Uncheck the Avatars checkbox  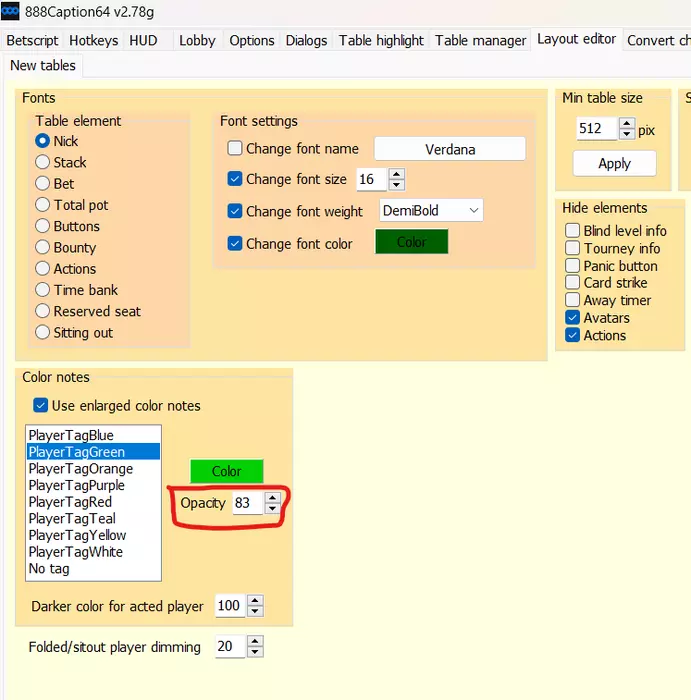pyautogui.click(x=572, y=317)
